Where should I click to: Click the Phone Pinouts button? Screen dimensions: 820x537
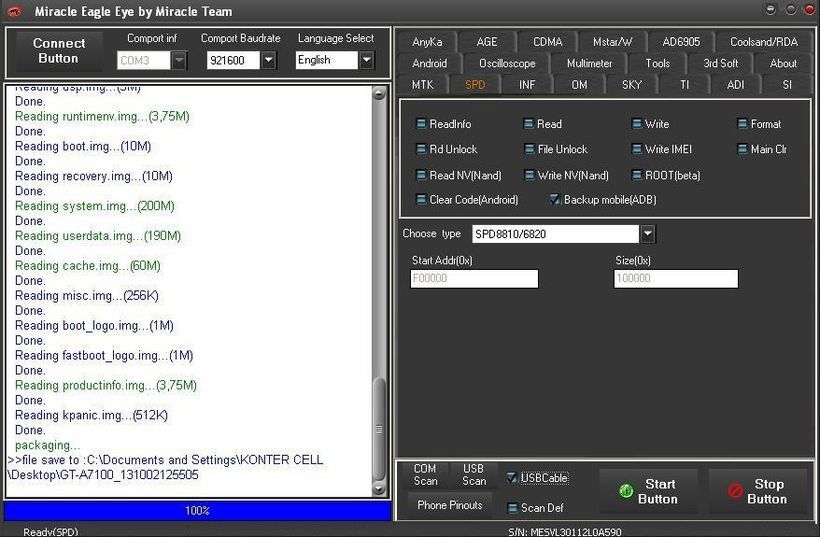pyautogui.click(x=449, y=505)
